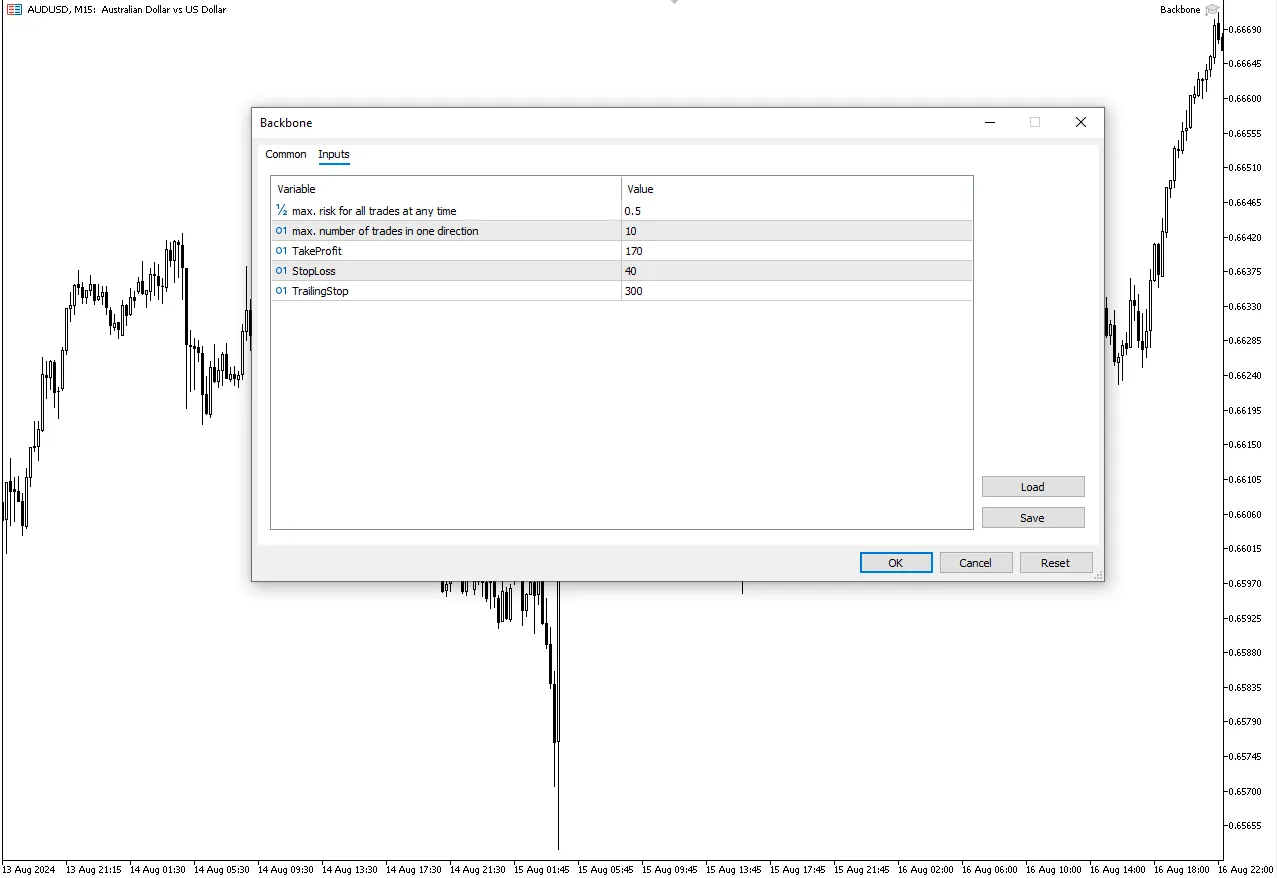Switch to the Common tab
The width and height of the screenshot is (1277, 878).
(286, 154)
